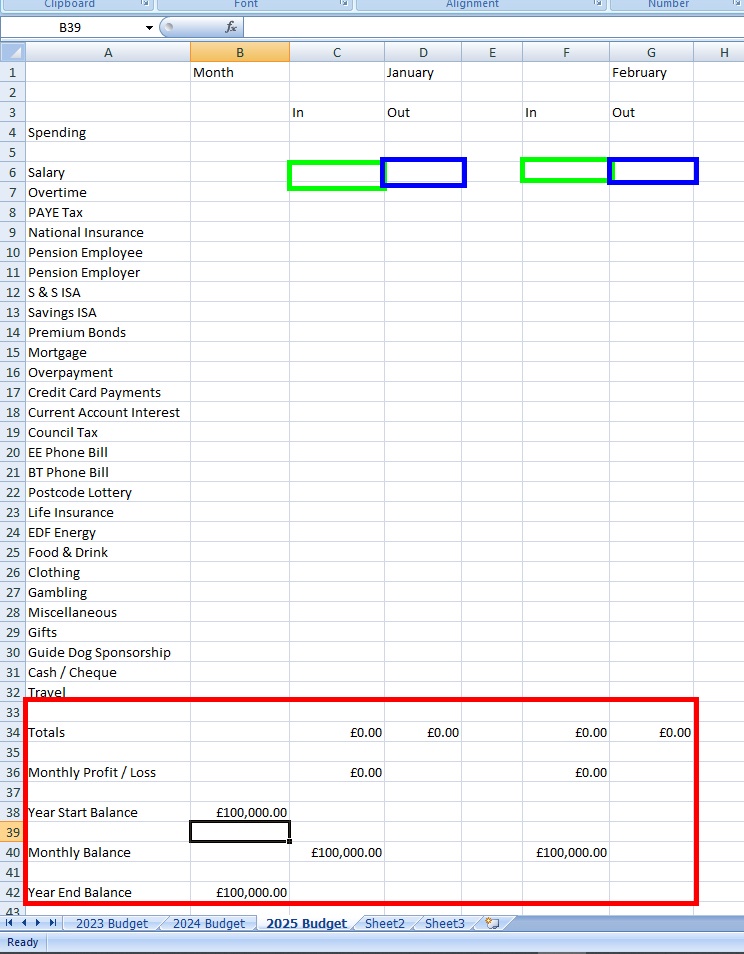
Task: Open the Clipboard dialog launcher
Action: [146, 4]
